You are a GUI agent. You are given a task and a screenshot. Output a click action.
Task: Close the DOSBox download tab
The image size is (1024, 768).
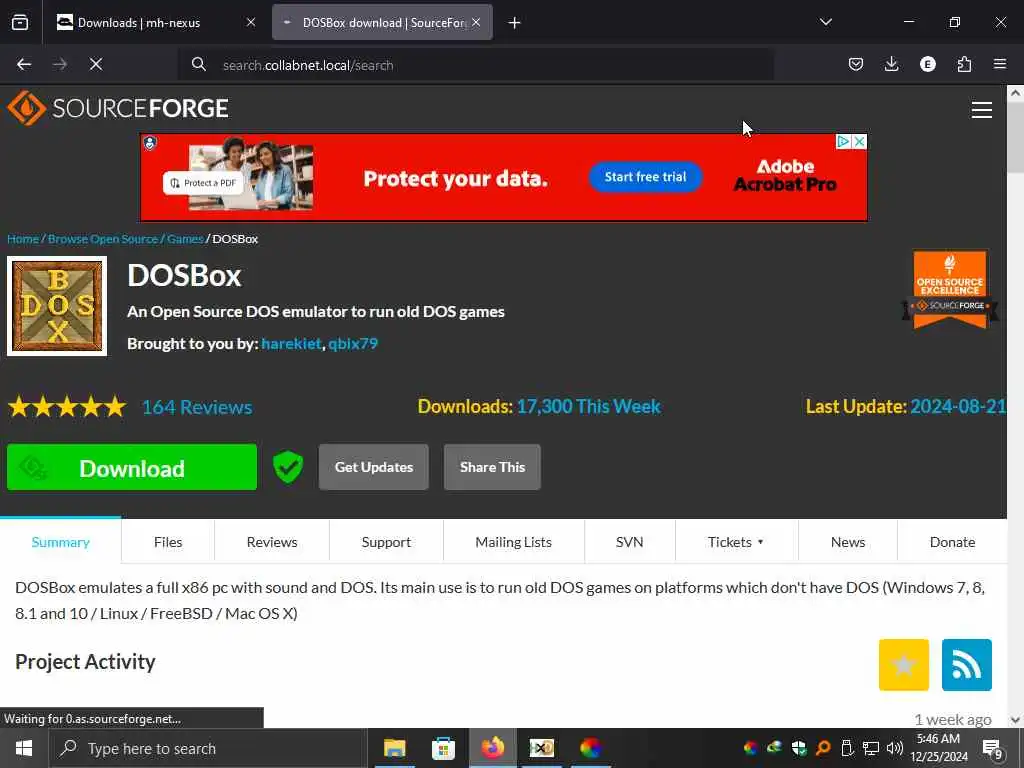click(x=476, y=22)
